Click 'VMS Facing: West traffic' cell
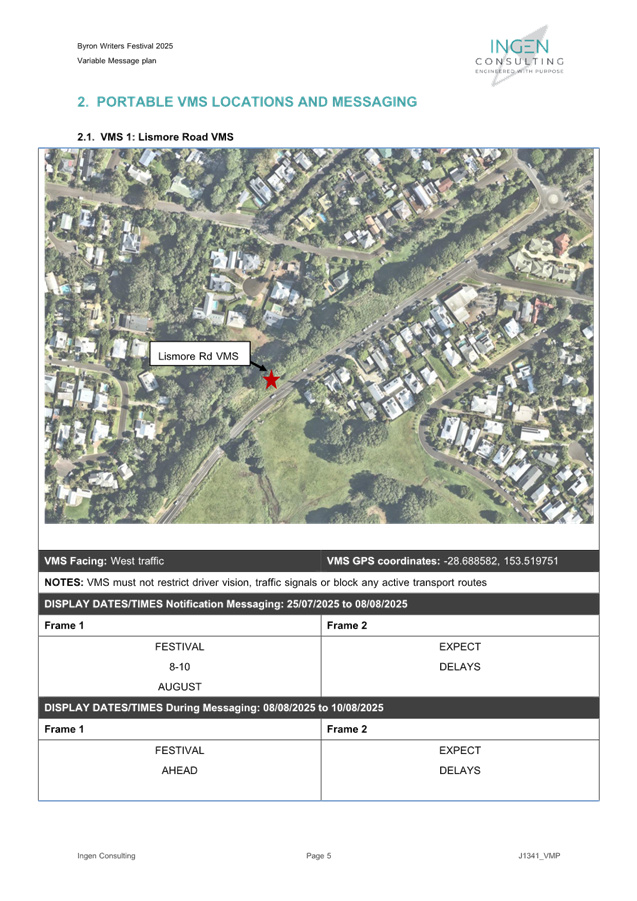This screenshot has width=637, height=901. (180, 561)
